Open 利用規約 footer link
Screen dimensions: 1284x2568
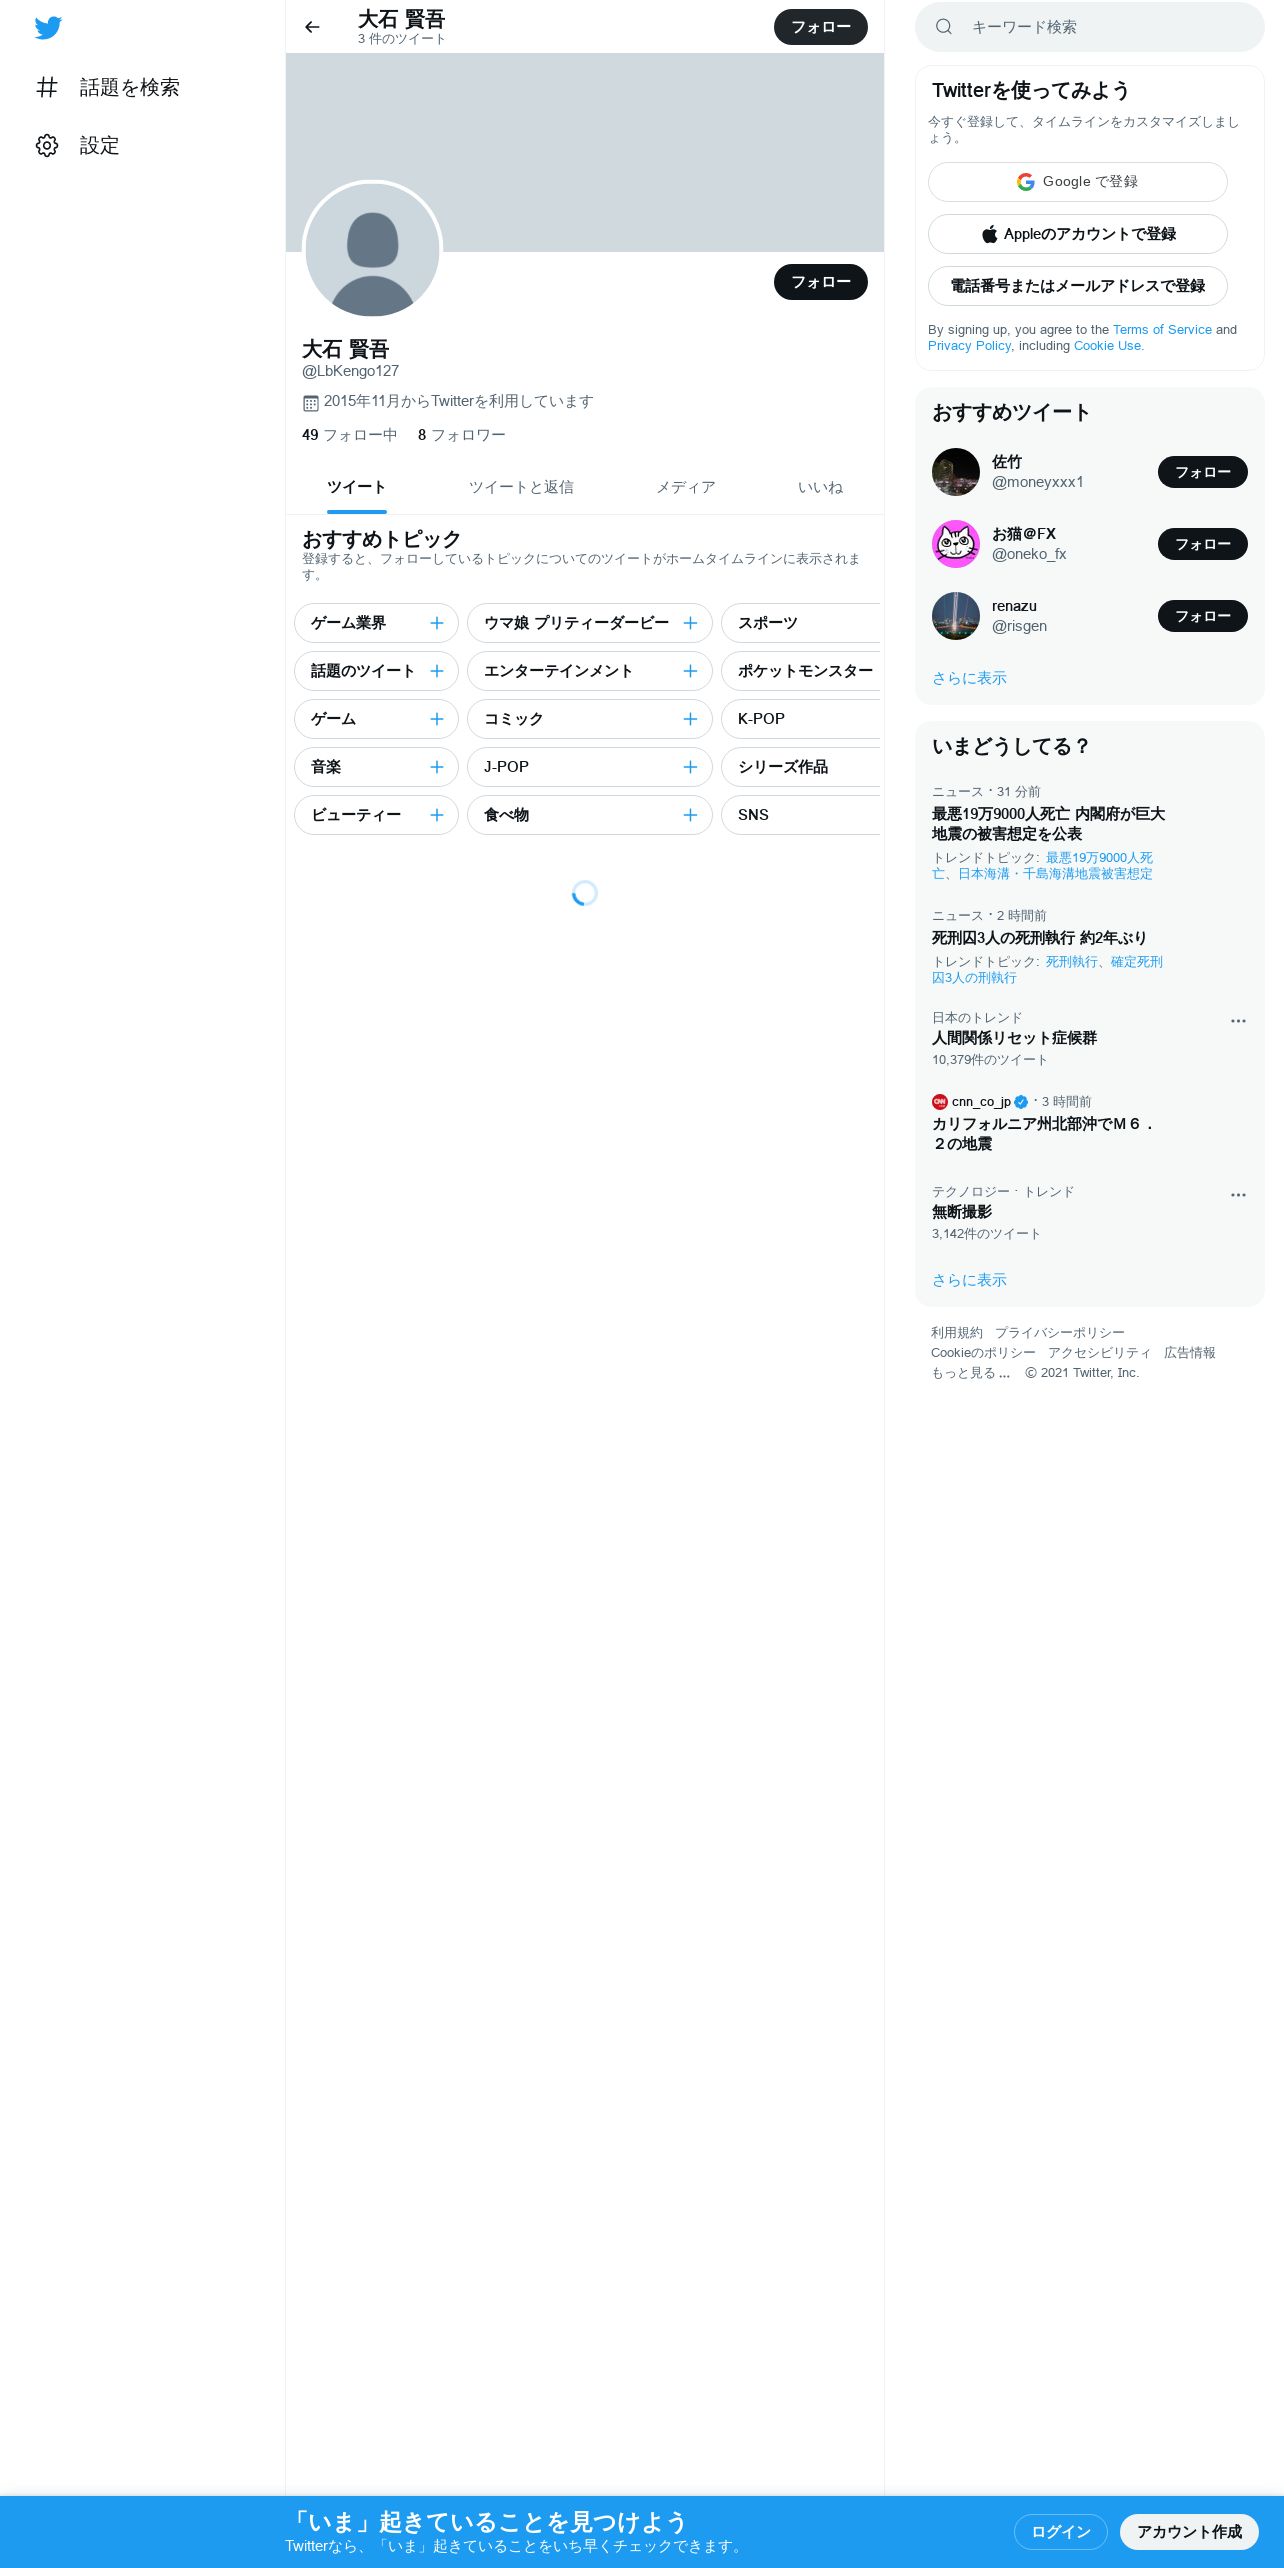(956, 1333)
